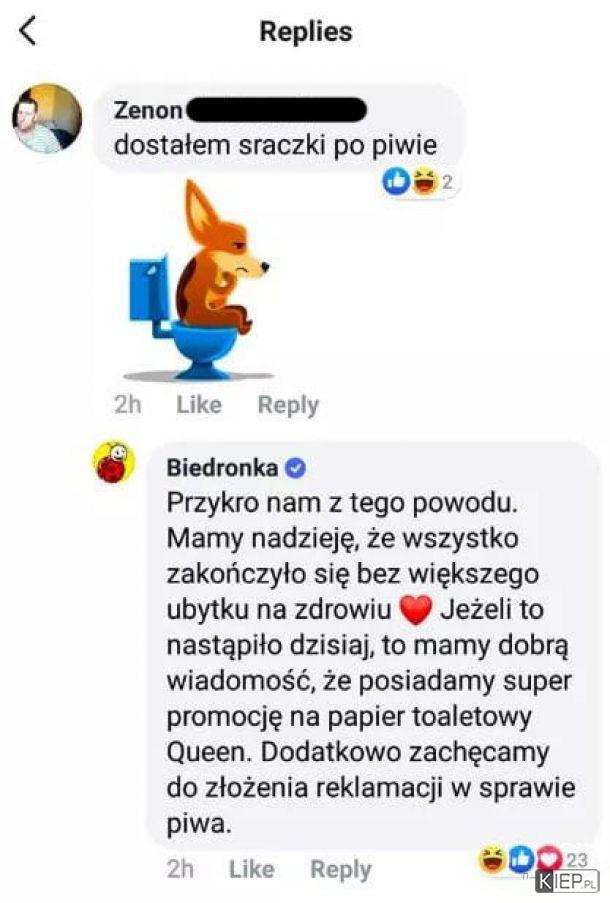View reaction count 23 on Biedronka's reply
The image size is (610, 903).
(577, 860)
